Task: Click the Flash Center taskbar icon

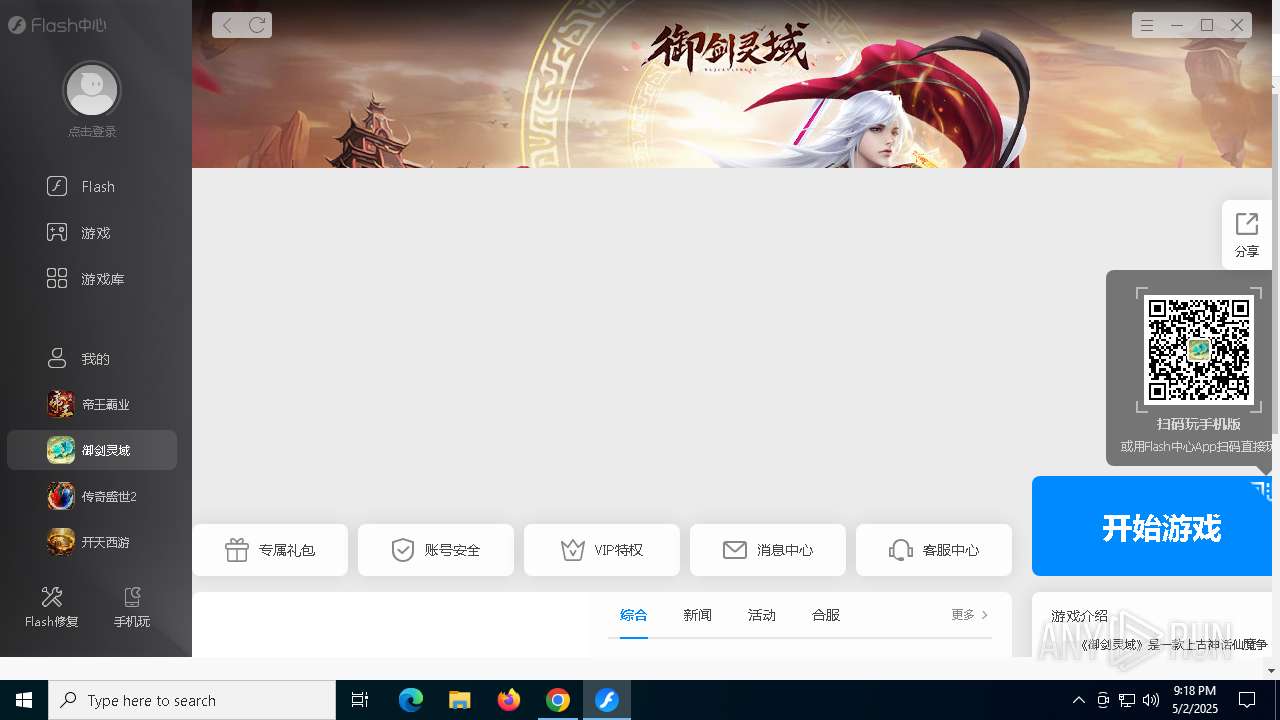Action: [x=607, y=700]
